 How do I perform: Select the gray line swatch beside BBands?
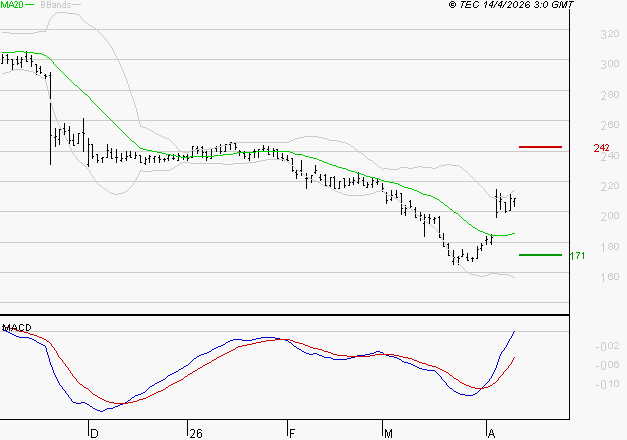point(77,5)
